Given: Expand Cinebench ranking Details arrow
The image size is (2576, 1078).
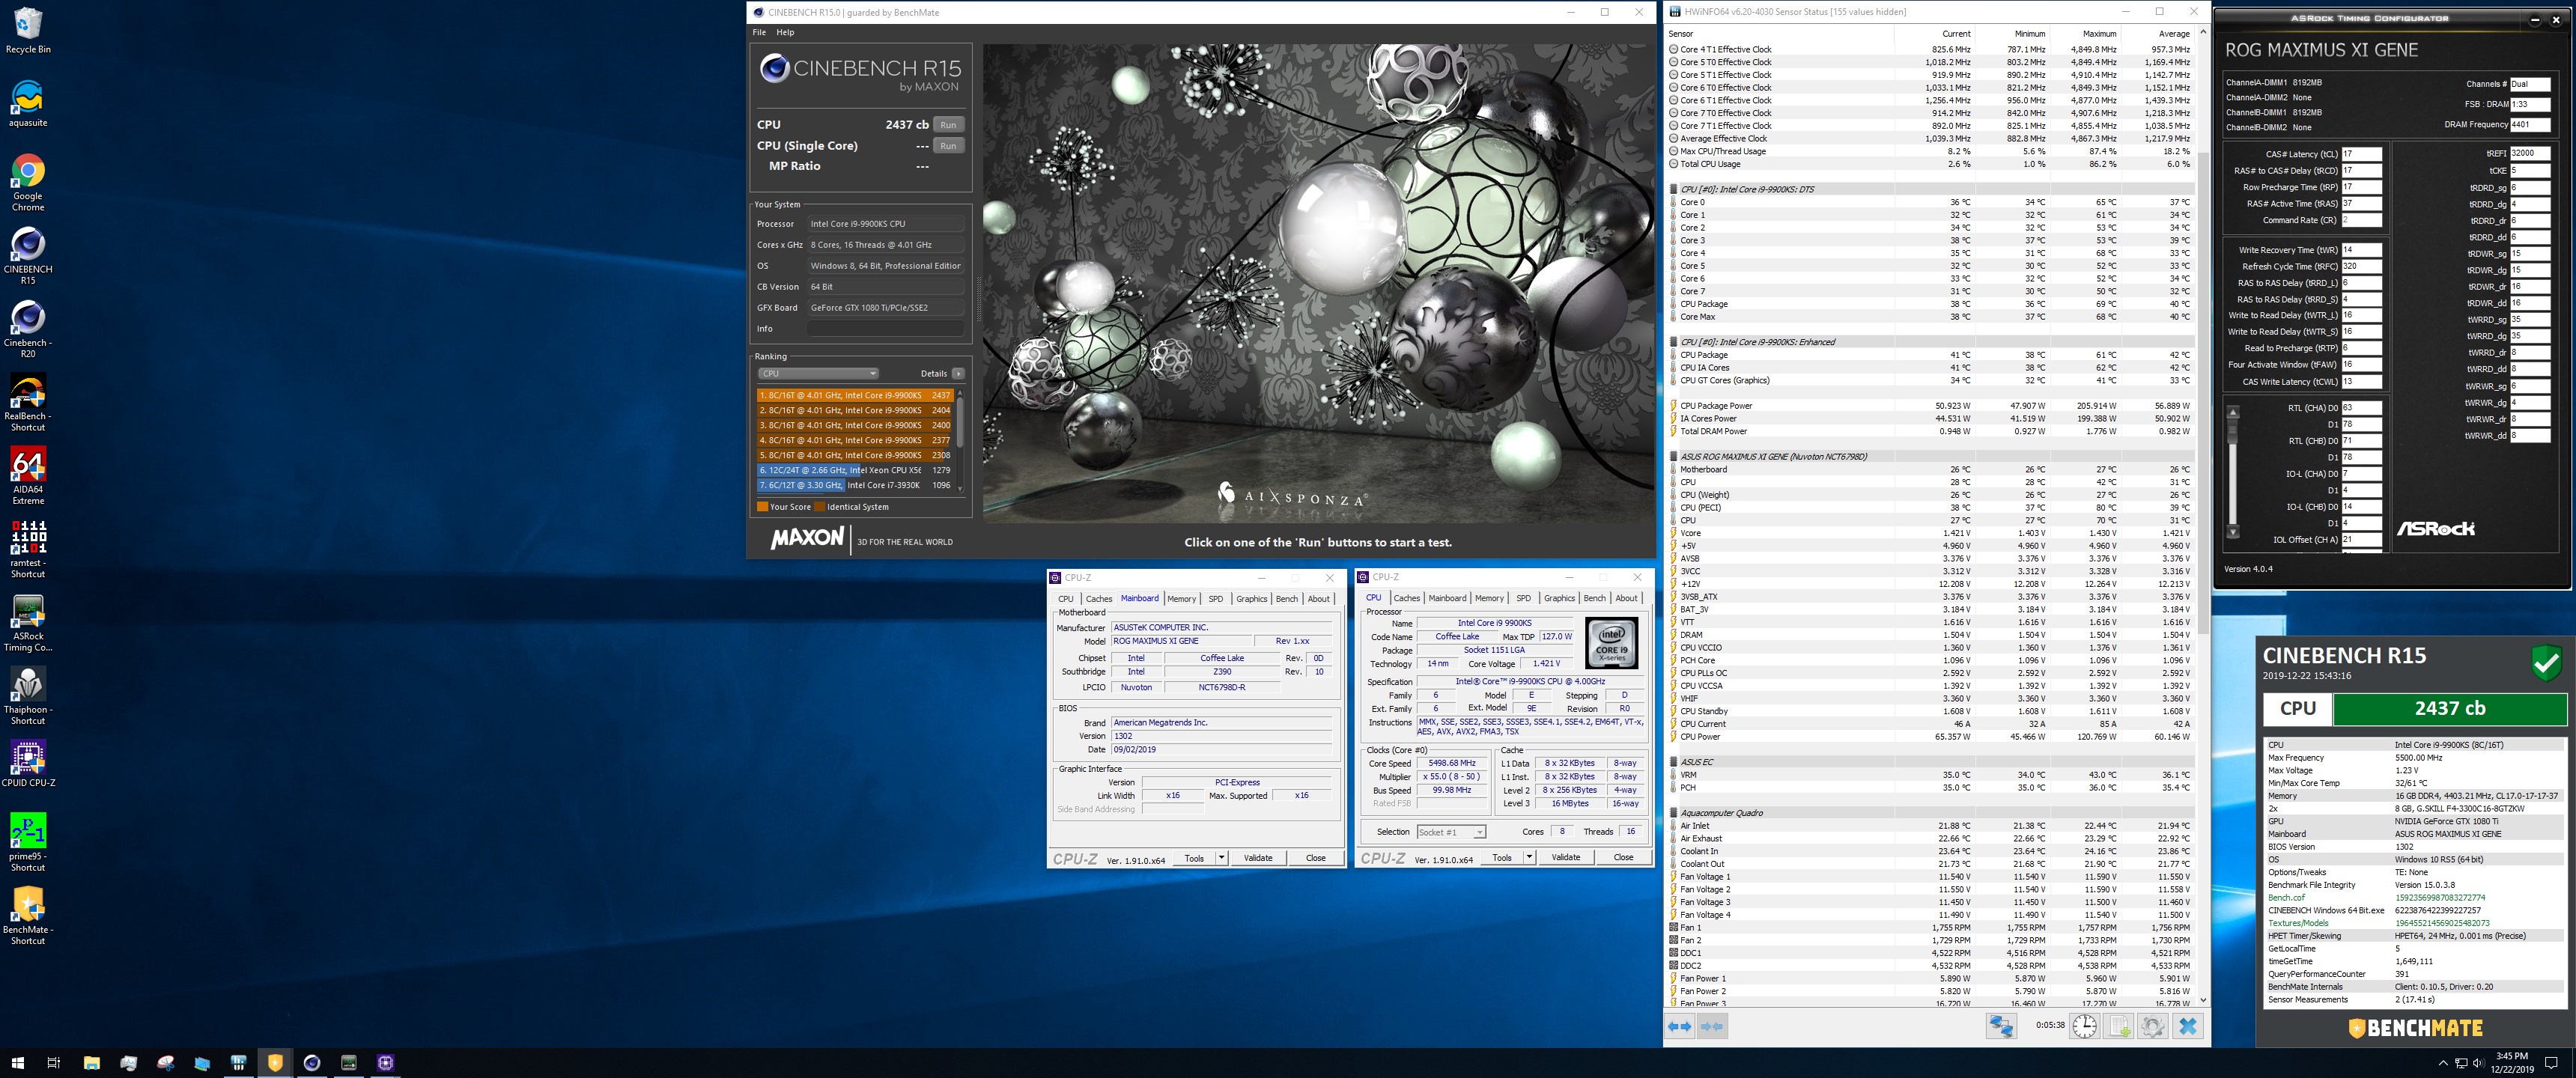Looking at the screenshot, I should (x=958, y=374).
